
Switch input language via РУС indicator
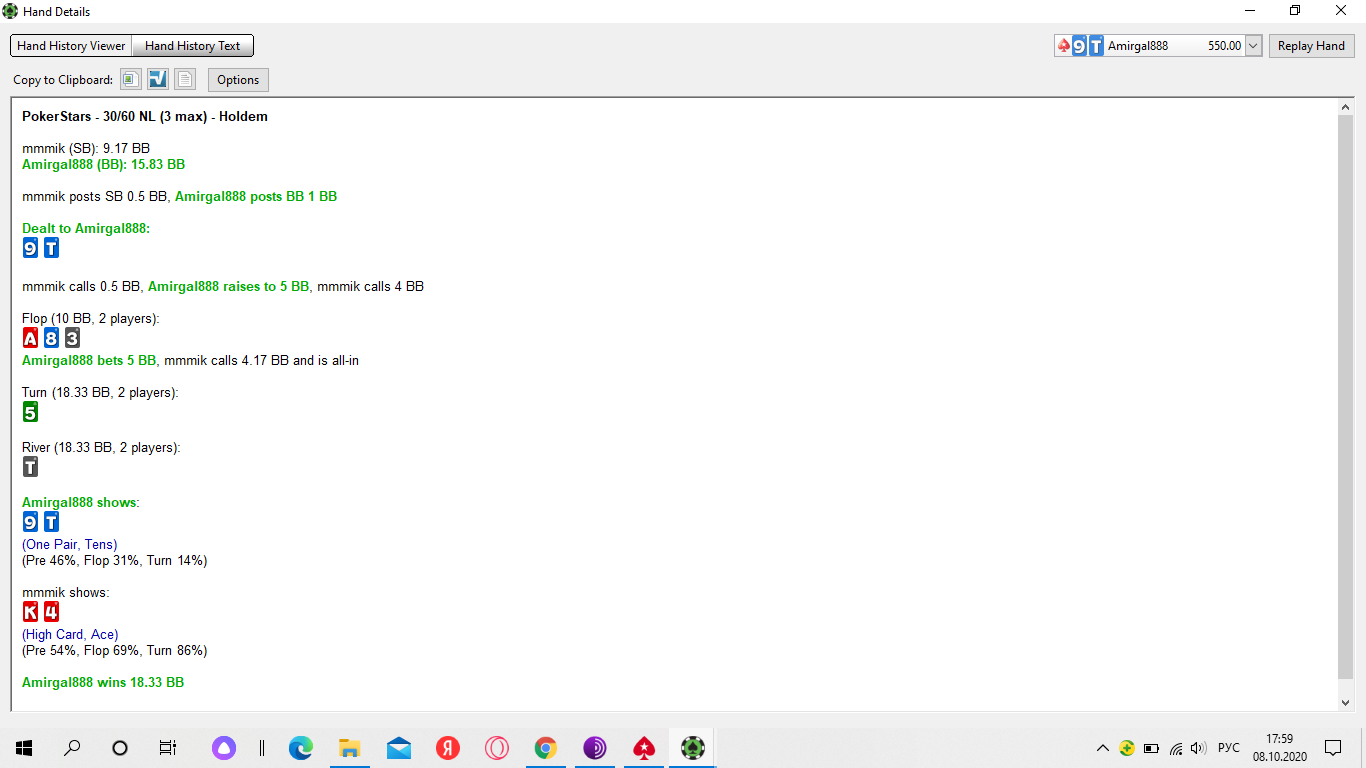[1229, 748]
